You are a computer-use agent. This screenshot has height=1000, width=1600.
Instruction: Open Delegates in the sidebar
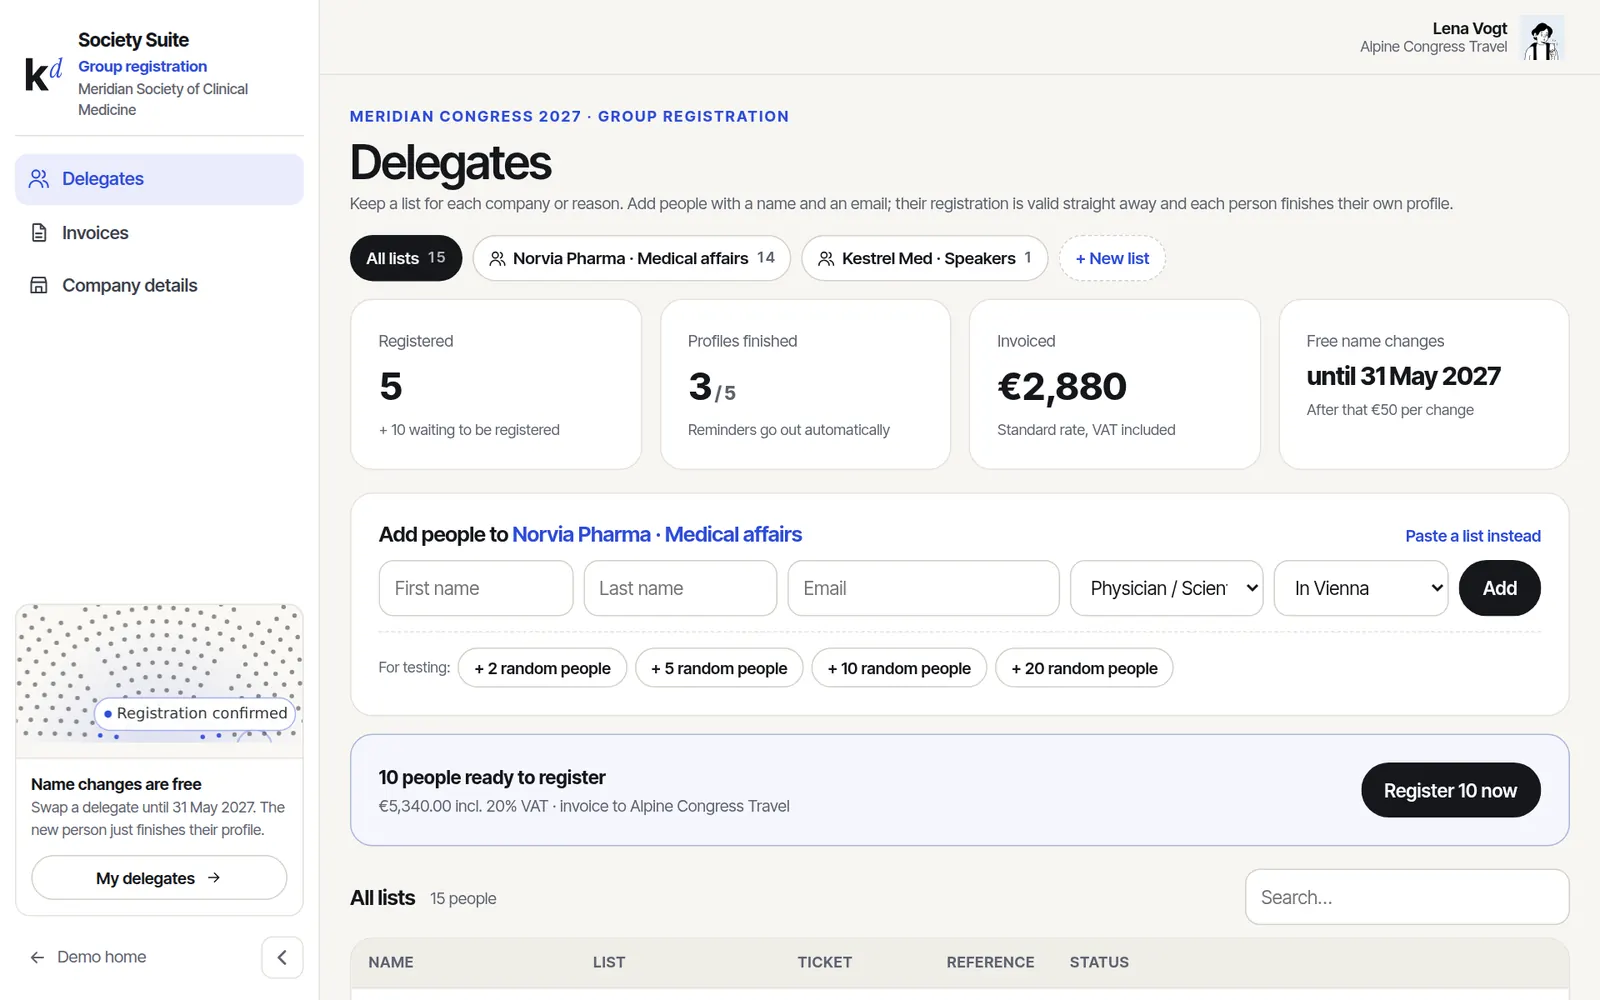[x=159, y=179]
